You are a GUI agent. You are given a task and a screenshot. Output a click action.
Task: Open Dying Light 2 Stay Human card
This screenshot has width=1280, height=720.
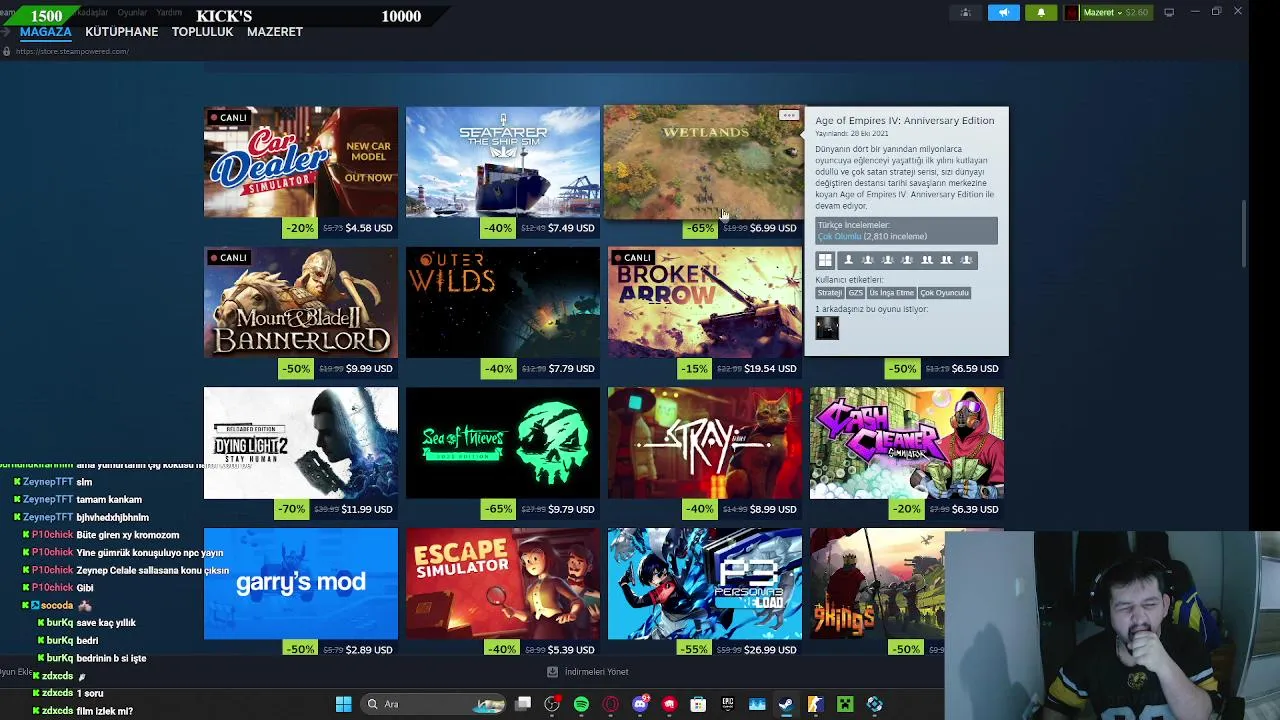pos(300,443)
